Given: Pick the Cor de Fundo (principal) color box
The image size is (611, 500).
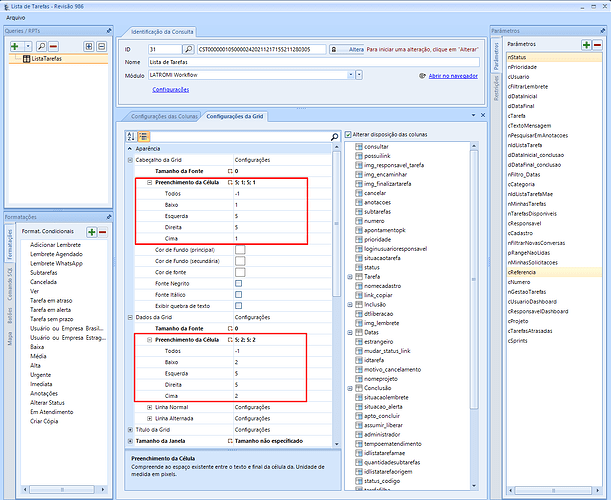Looking at the screenshot, I should coord(239,248).
